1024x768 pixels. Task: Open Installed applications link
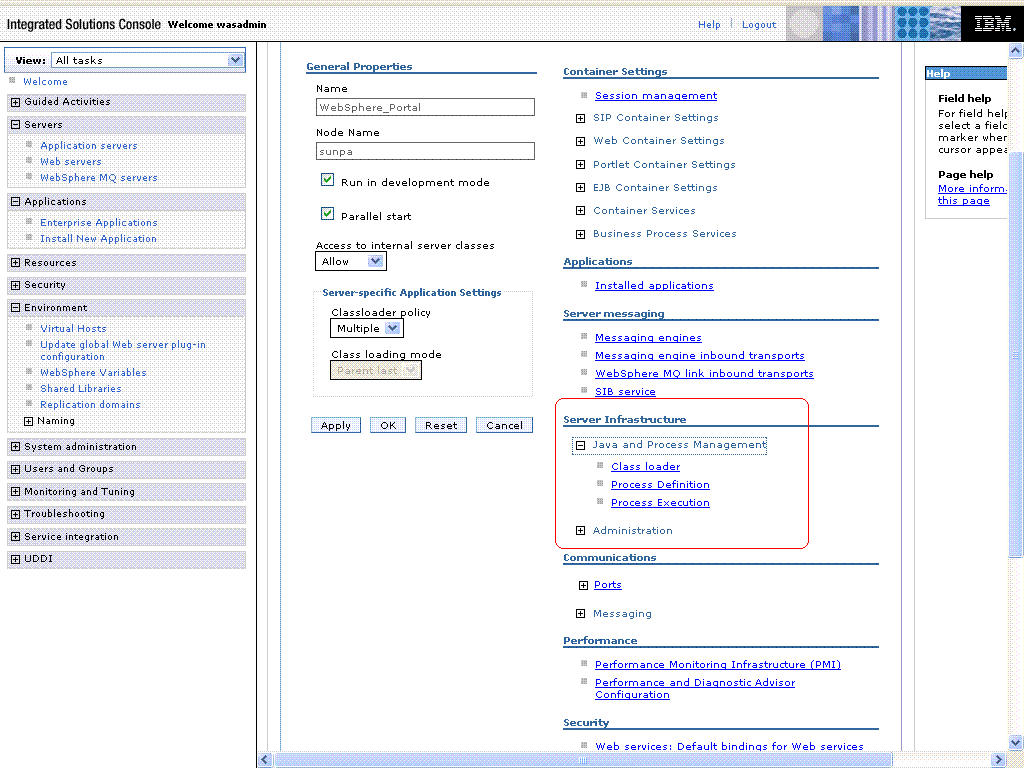pyautogui.click(x=654, y=286)
